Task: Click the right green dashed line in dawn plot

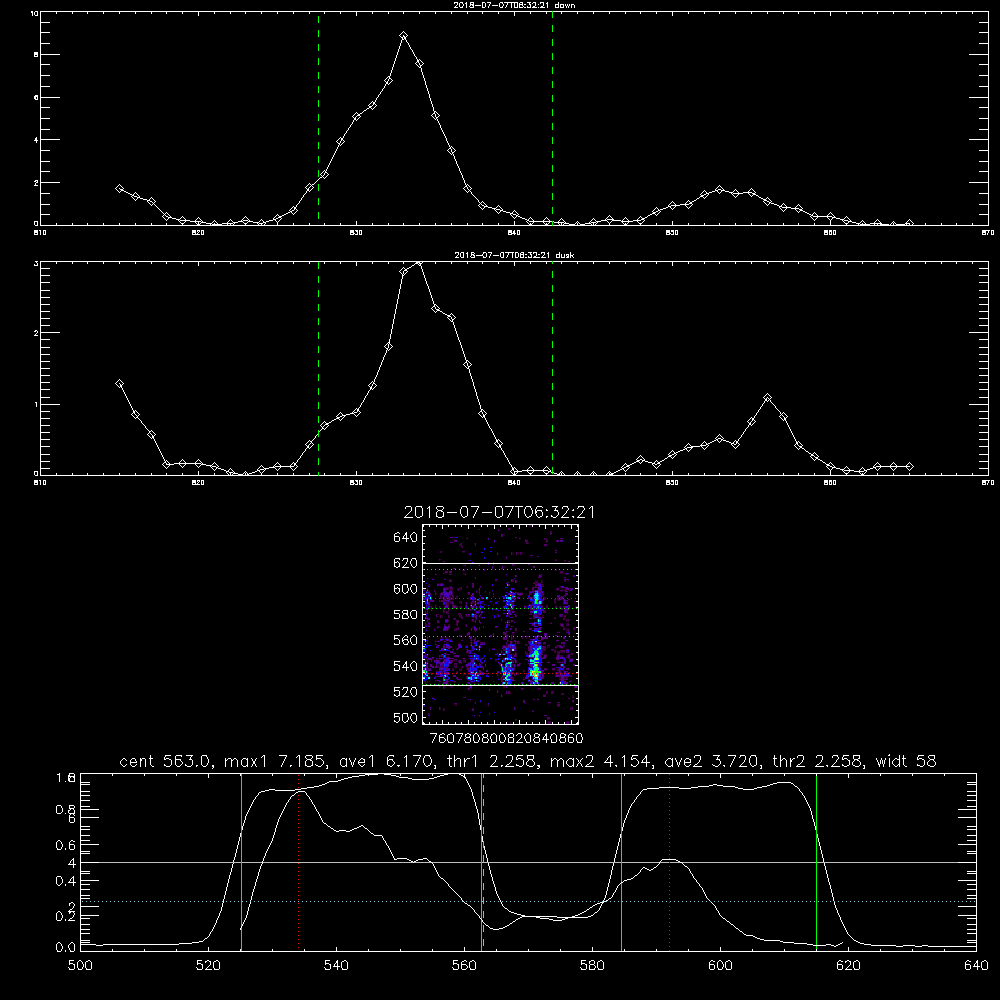Action: pos(552,118)
